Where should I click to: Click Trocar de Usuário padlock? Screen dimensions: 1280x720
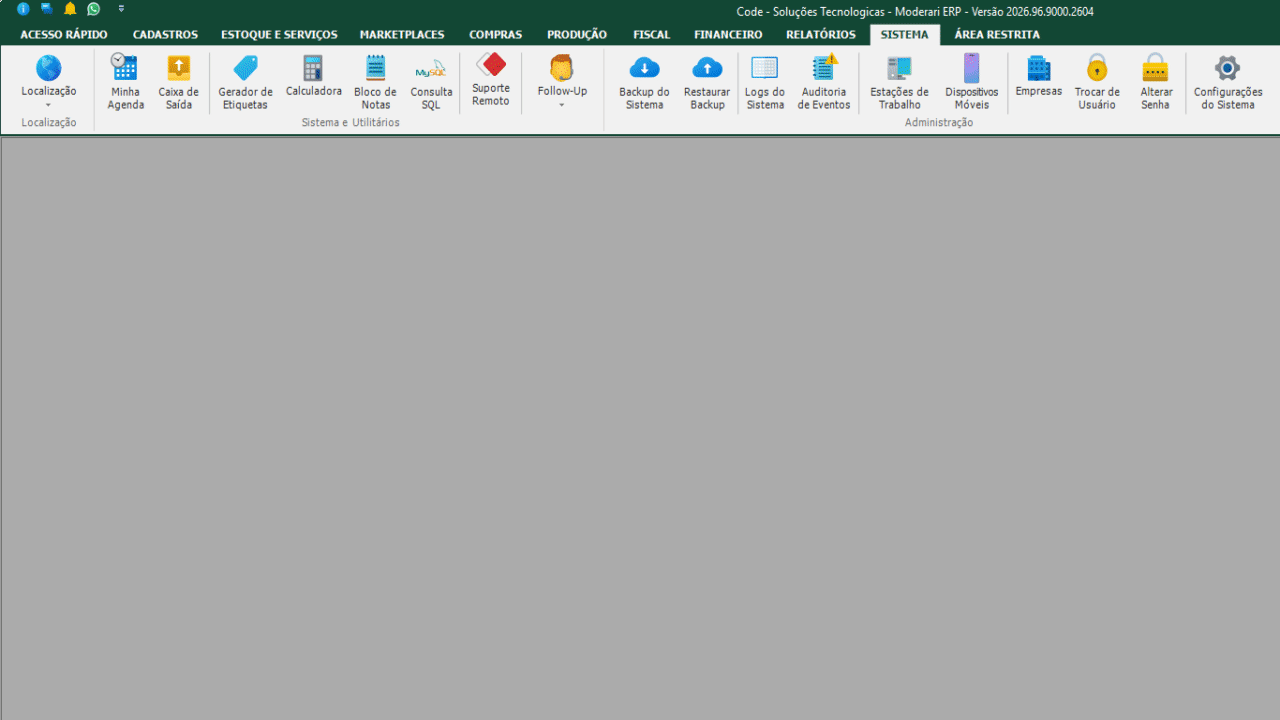point(1097,67)
